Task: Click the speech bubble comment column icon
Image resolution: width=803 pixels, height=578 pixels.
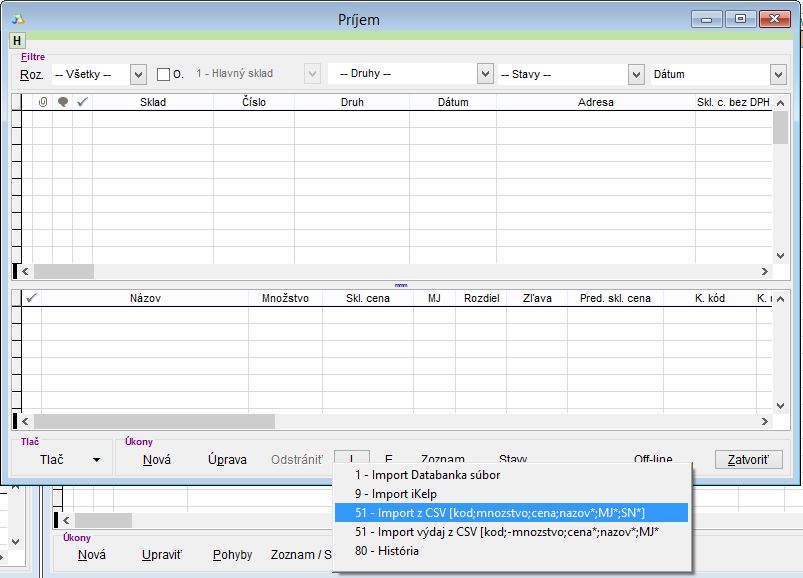Action: [63, 102]
